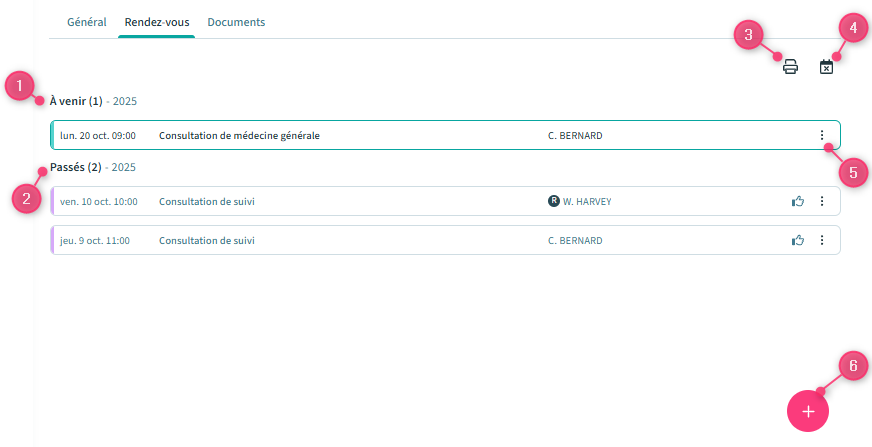Open the Documents tab

(x=236, y=22)
